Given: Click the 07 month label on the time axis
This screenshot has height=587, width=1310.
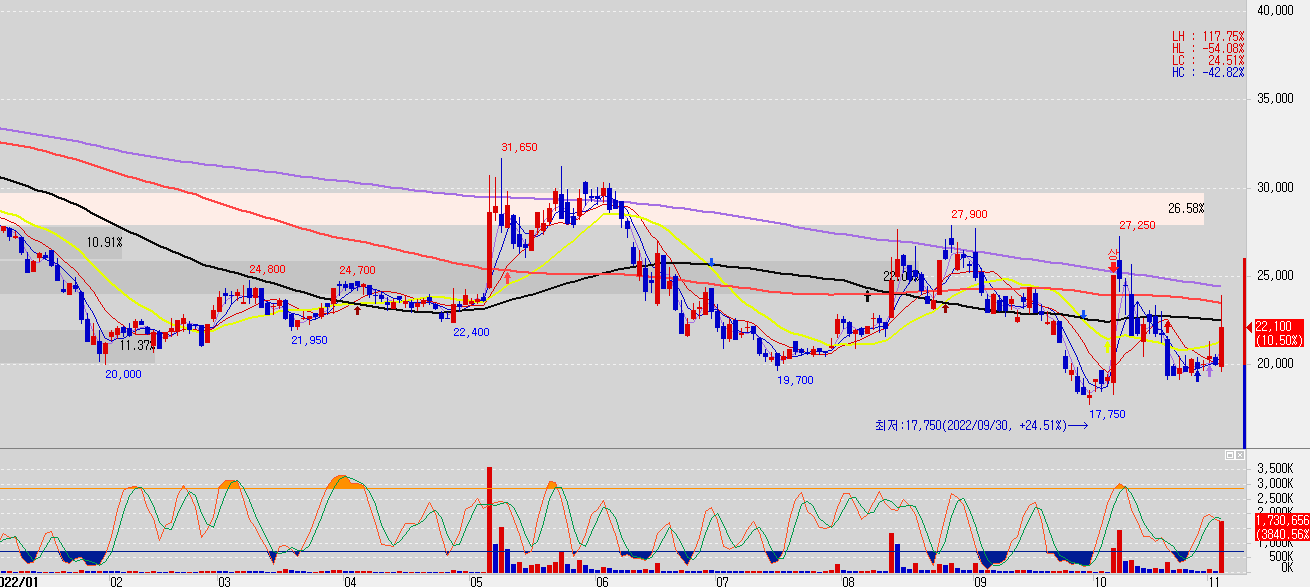Looking at the screenshot, I should pos(722,580).
